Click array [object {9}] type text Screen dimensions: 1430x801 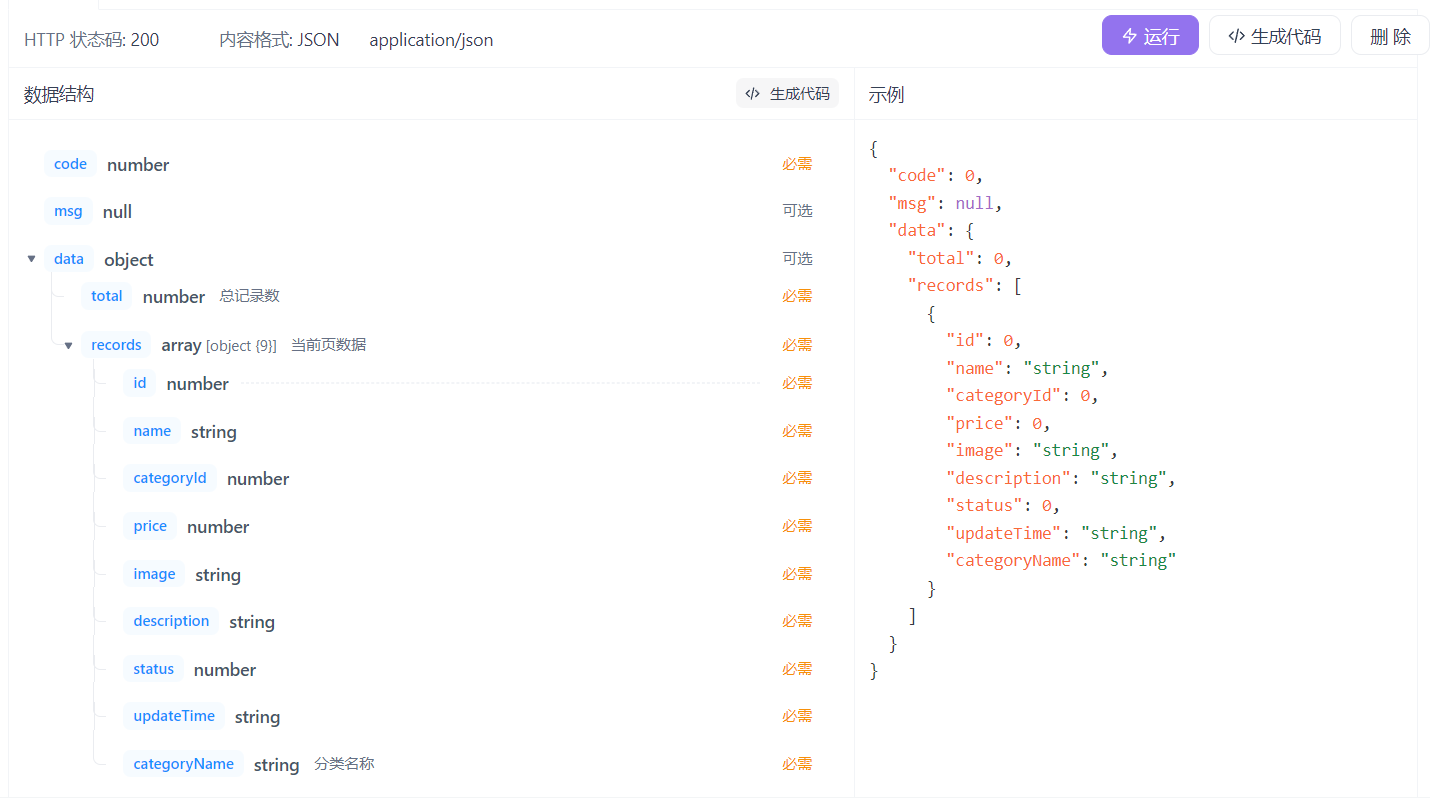tap(219, 345)
